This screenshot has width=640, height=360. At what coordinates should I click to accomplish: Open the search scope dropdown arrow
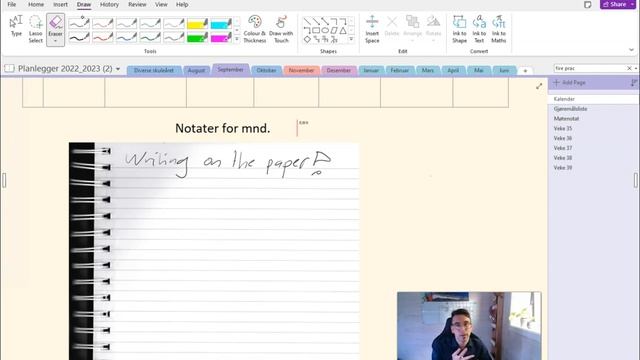pyautogui.click(x=636, y=68)
